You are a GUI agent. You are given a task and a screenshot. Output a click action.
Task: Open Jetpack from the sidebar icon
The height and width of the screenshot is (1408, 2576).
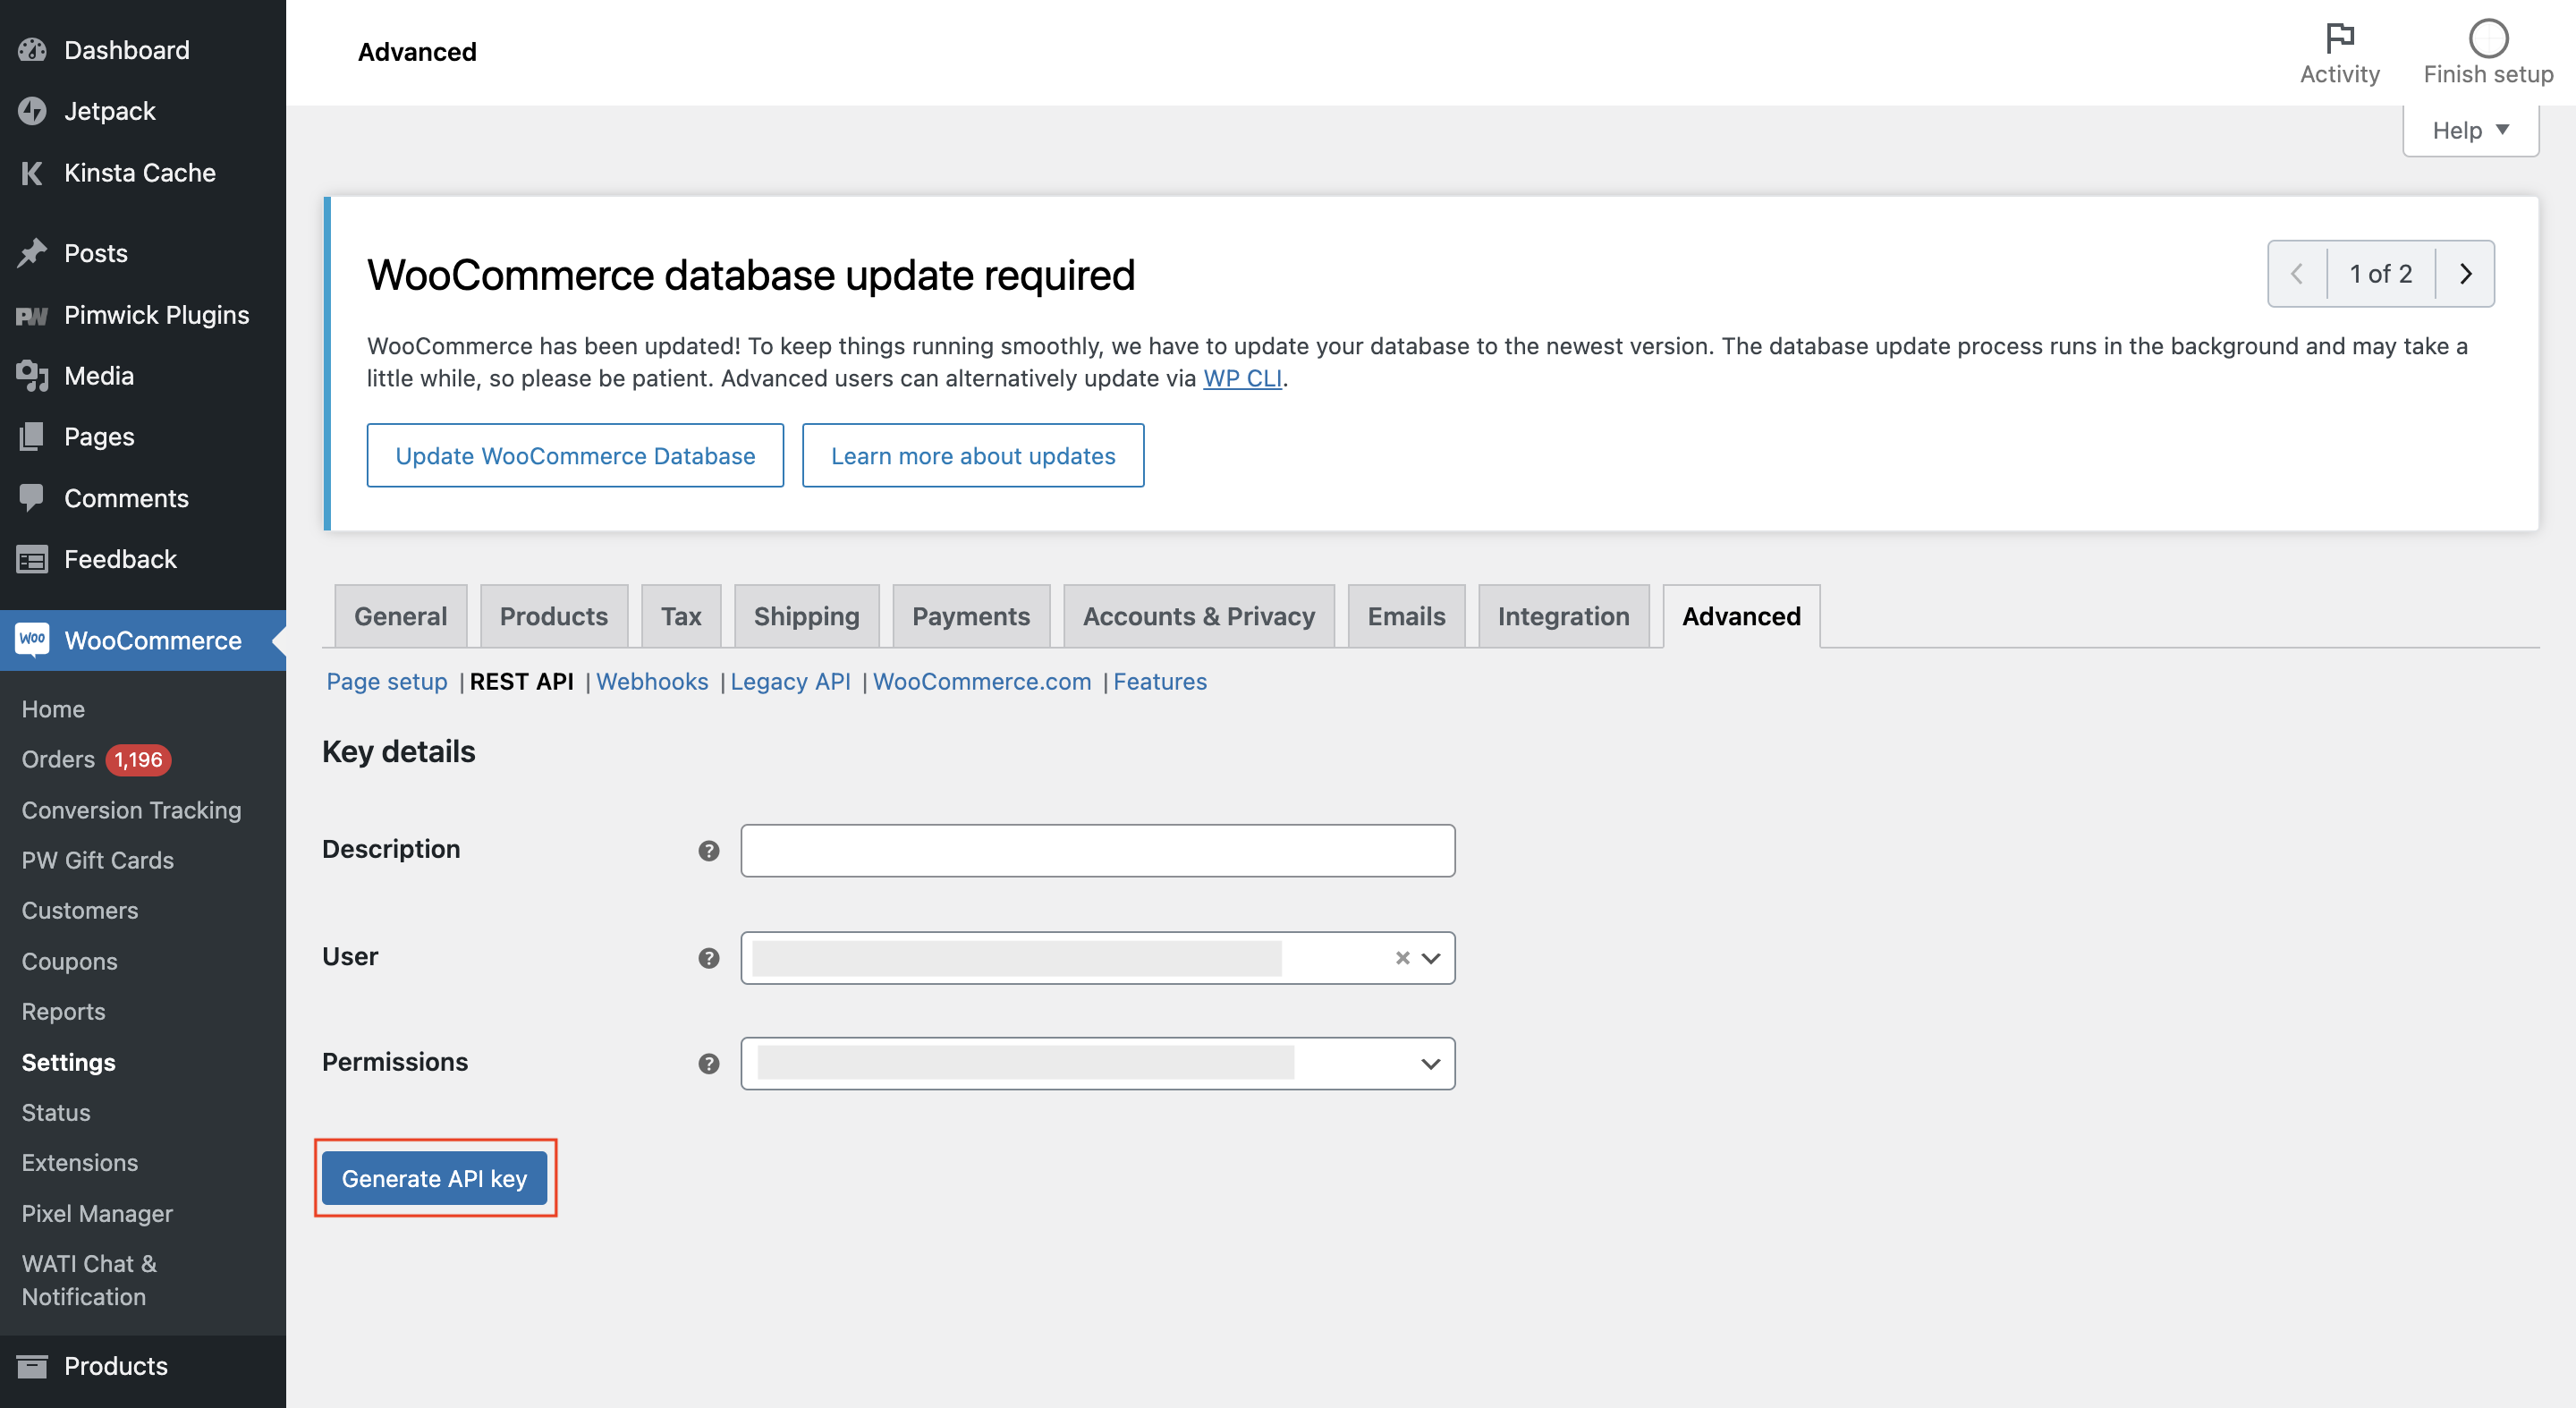click(x=32, y=111)
